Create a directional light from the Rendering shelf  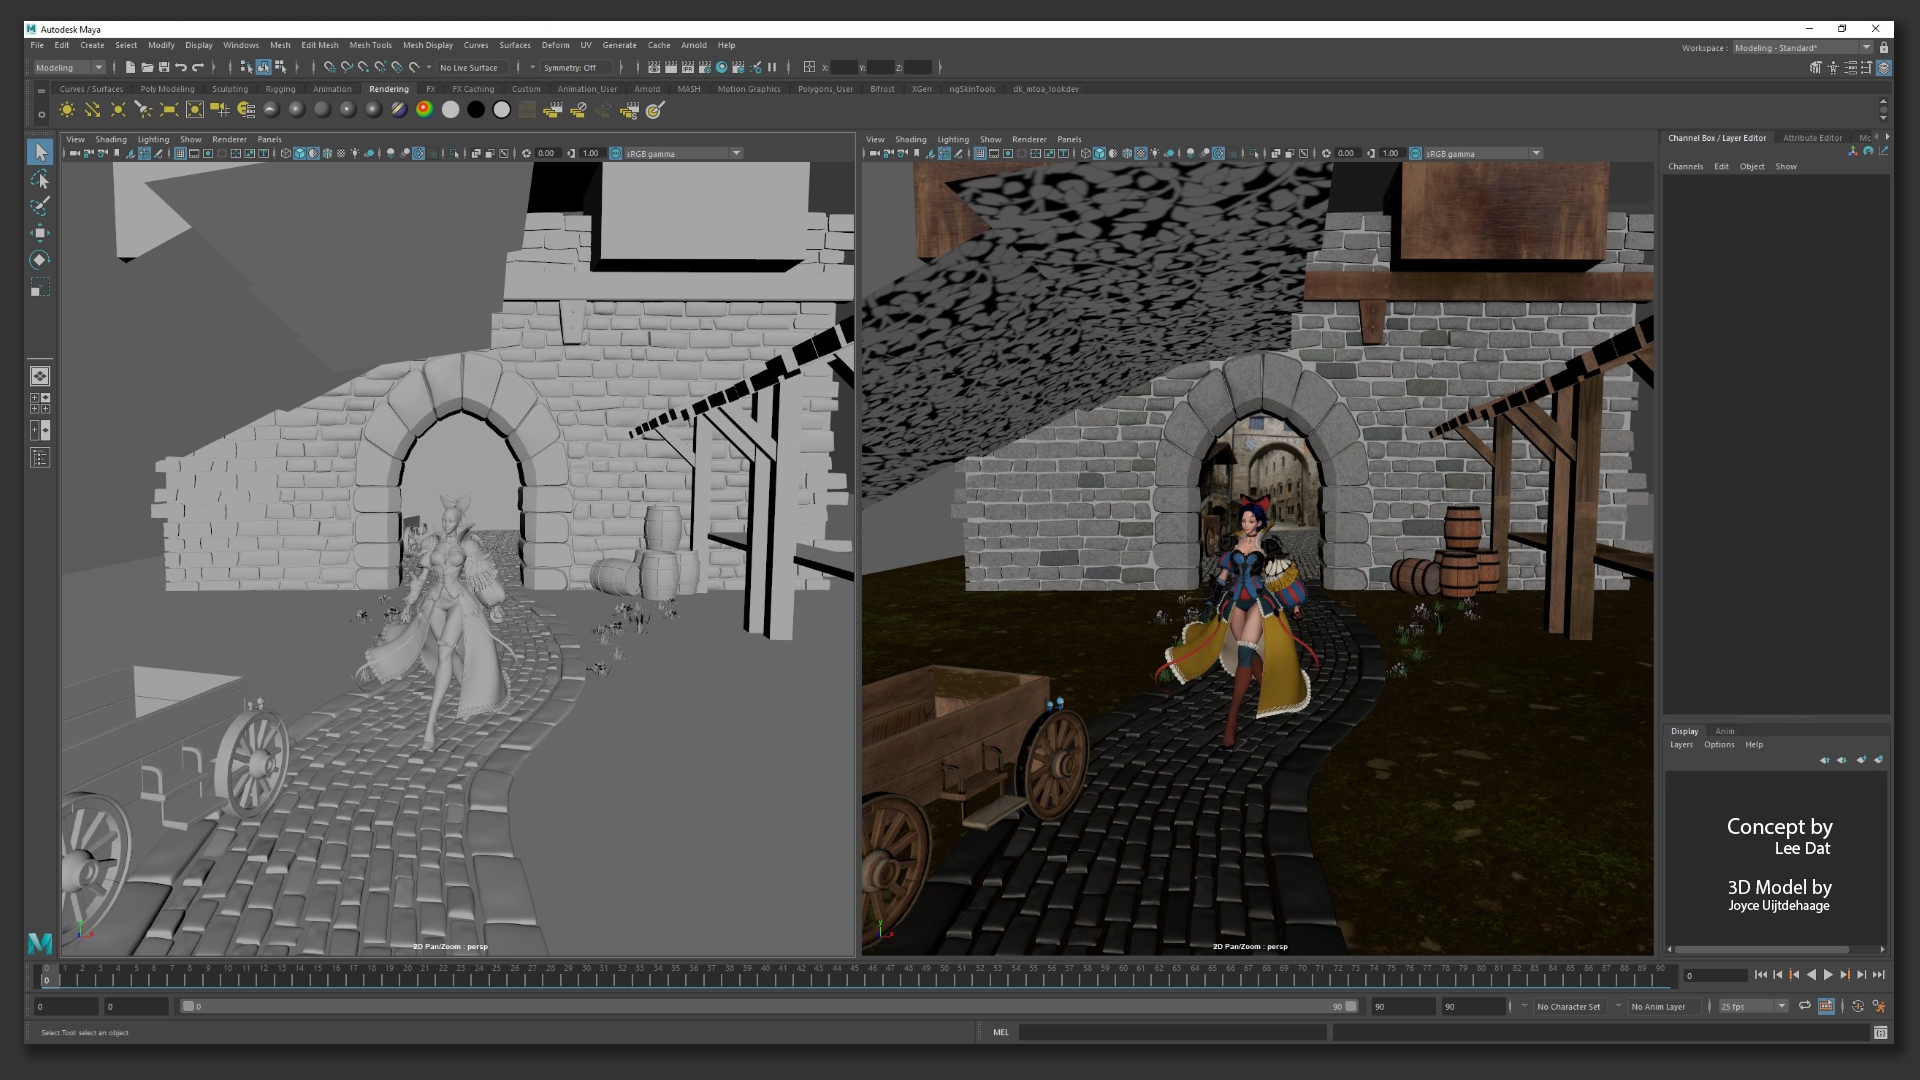(x=92, y=110)
